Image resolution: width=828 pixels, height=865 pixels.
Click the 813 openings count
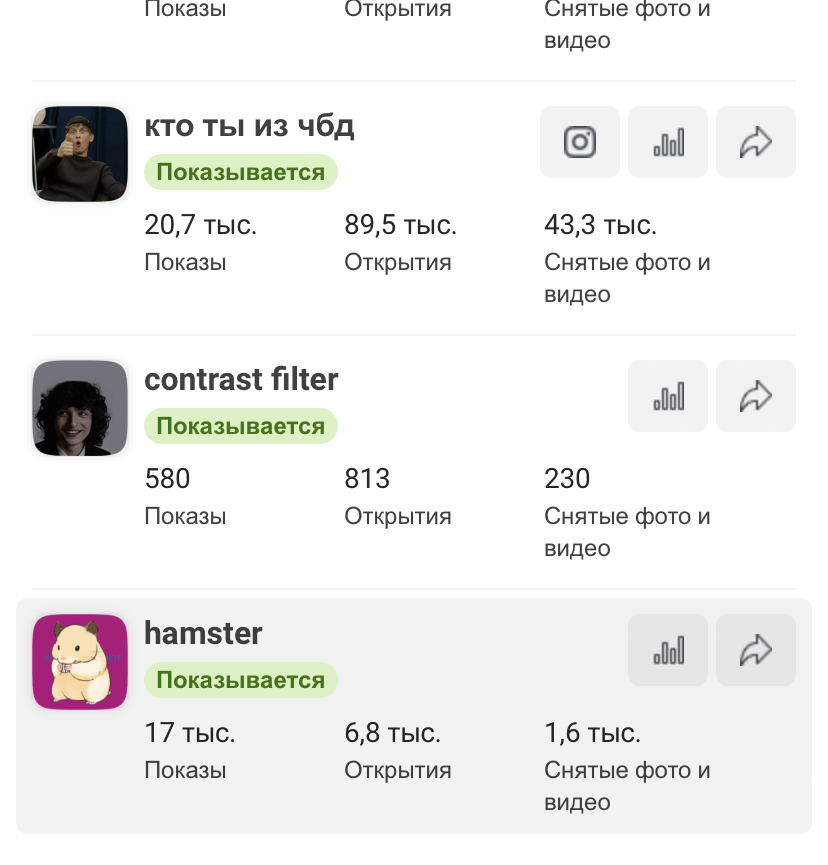(x=367, y=479)
